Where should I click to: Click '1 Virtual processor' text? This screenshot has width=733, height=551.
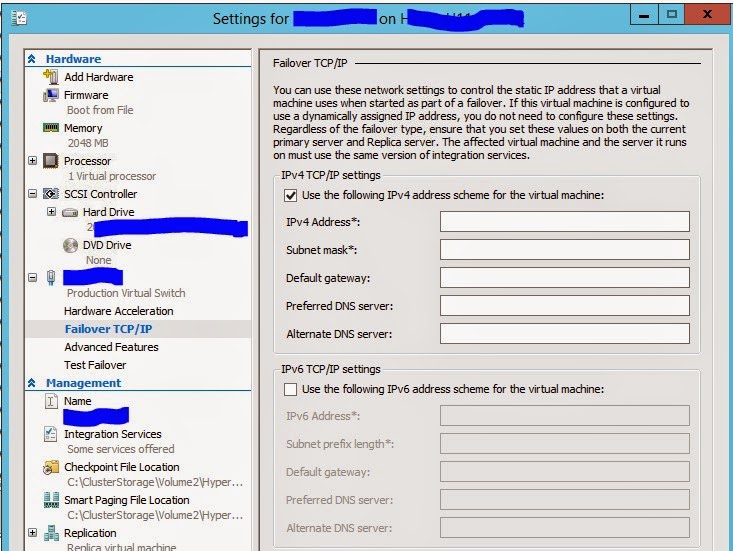pyautogui.click(x=112, y=176)
